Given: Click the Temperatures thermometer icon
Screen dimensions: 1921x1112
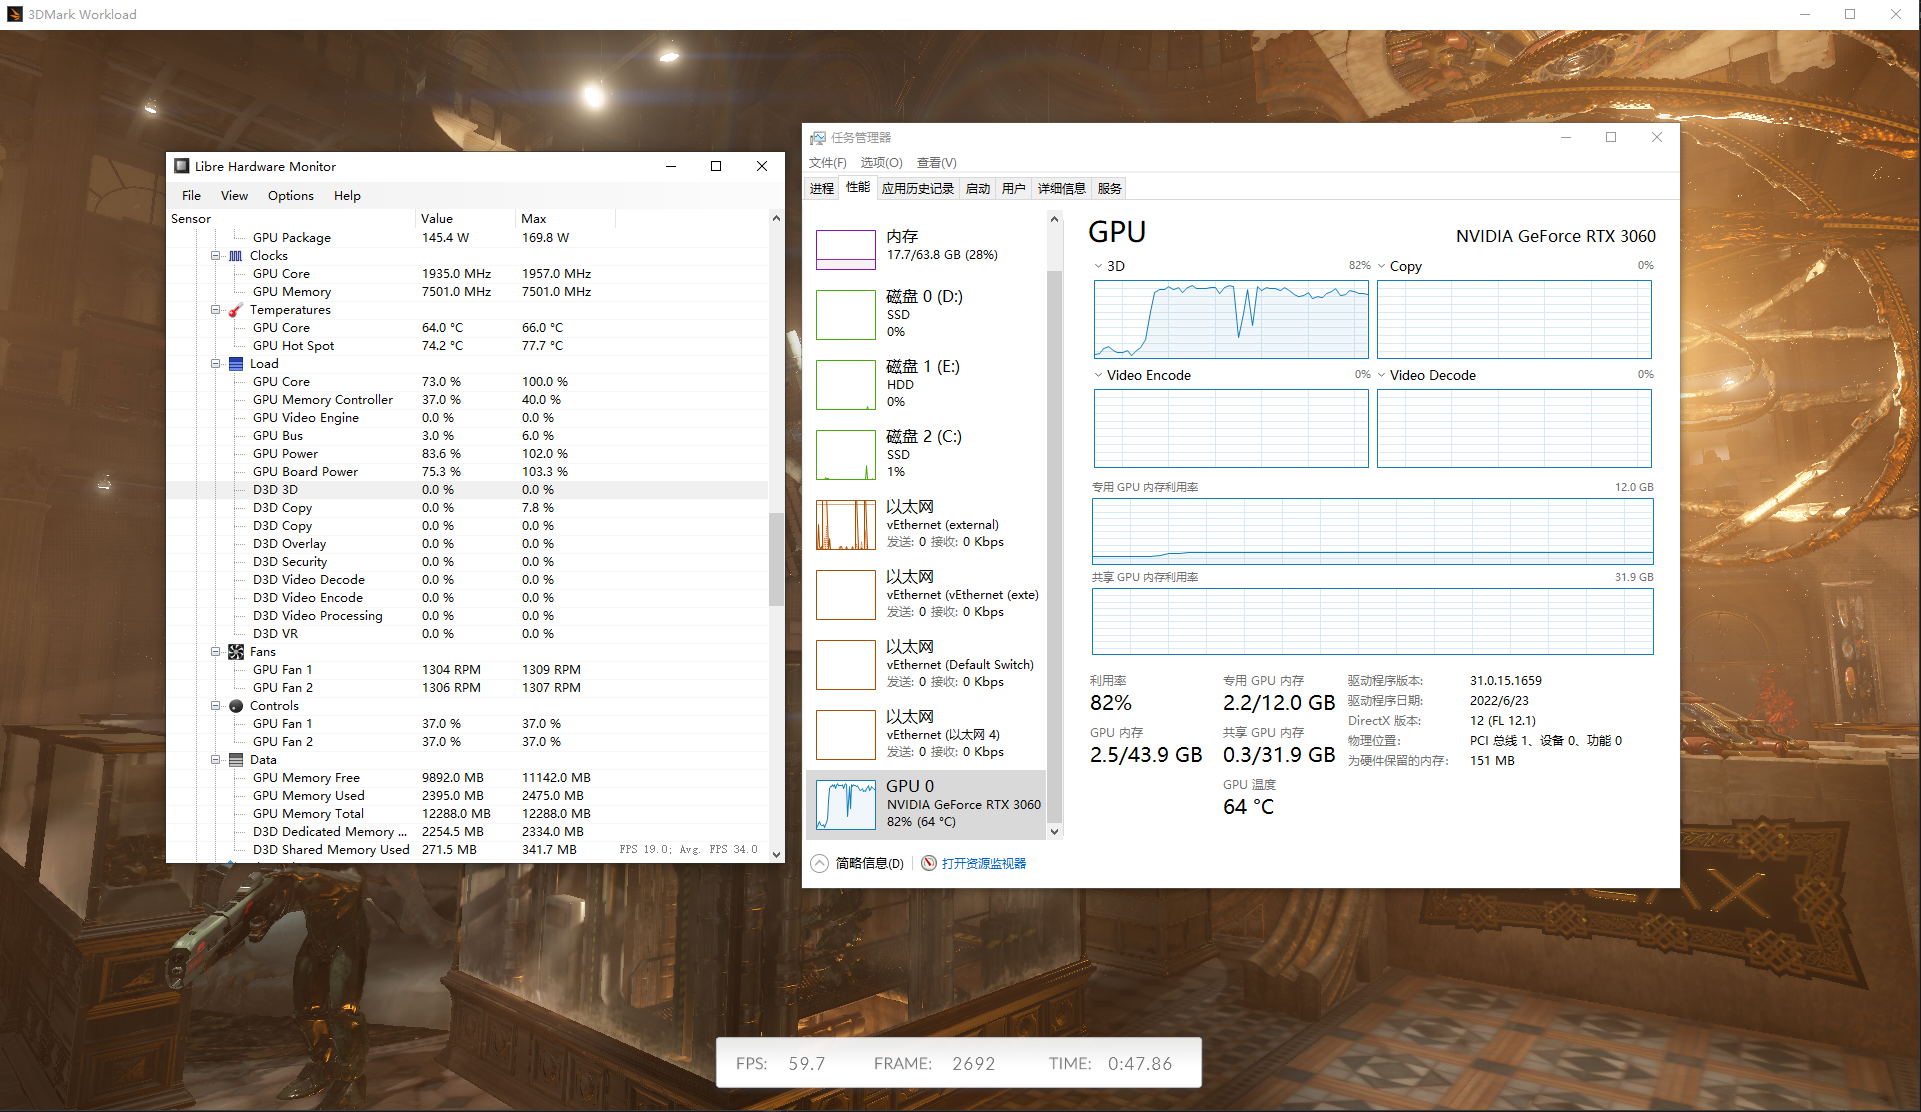Looking at the screenshot, I should point(236,310).
